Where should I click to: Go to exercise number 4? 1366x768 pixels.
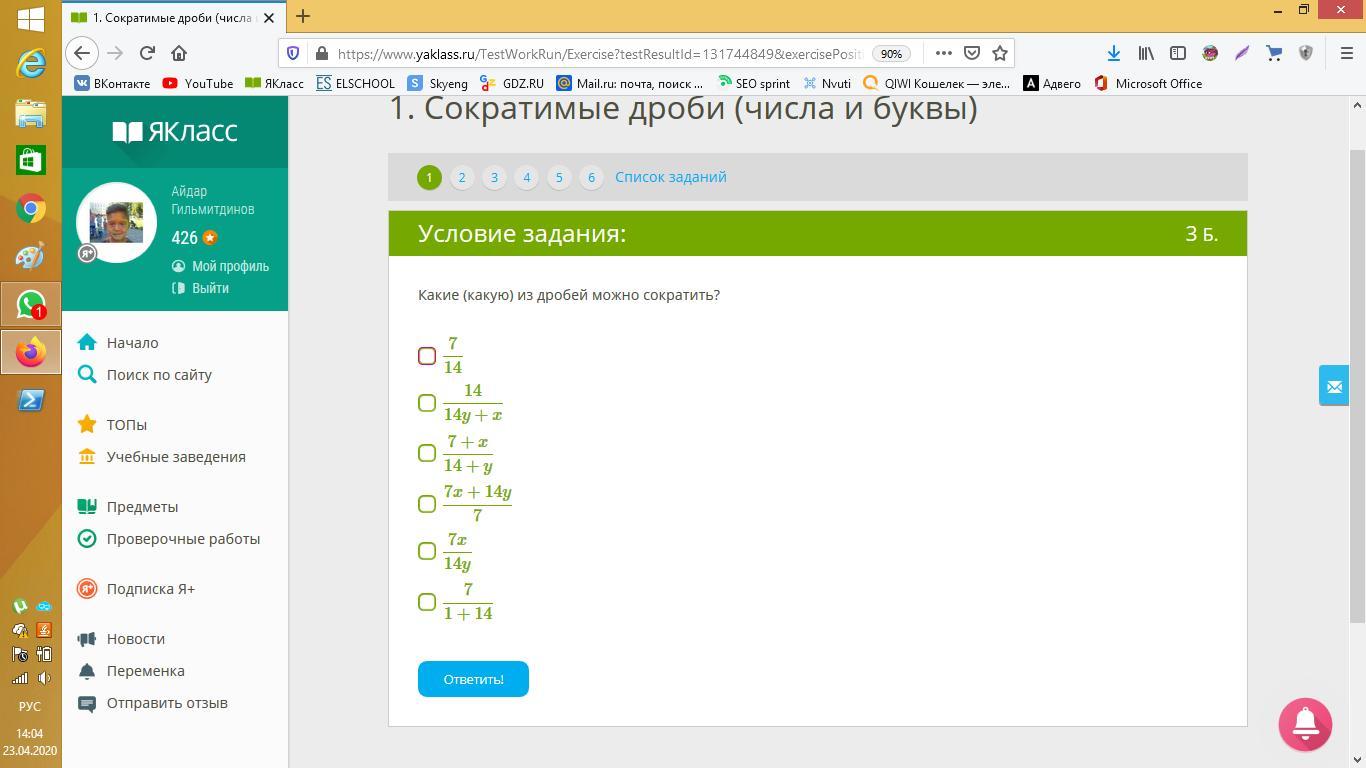click(x=527, y=177)
